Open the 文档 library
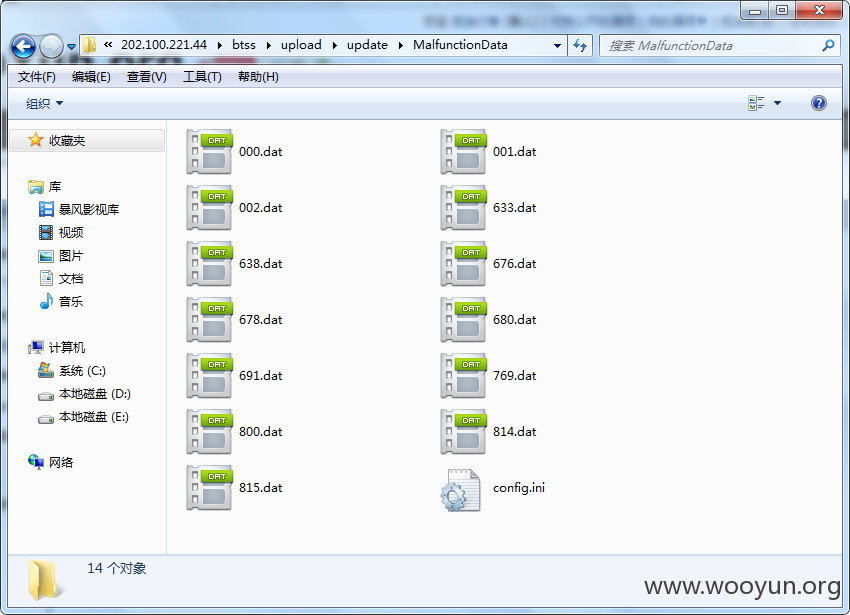This screenshot has width=850, height=615. click(x=61, y=278)
